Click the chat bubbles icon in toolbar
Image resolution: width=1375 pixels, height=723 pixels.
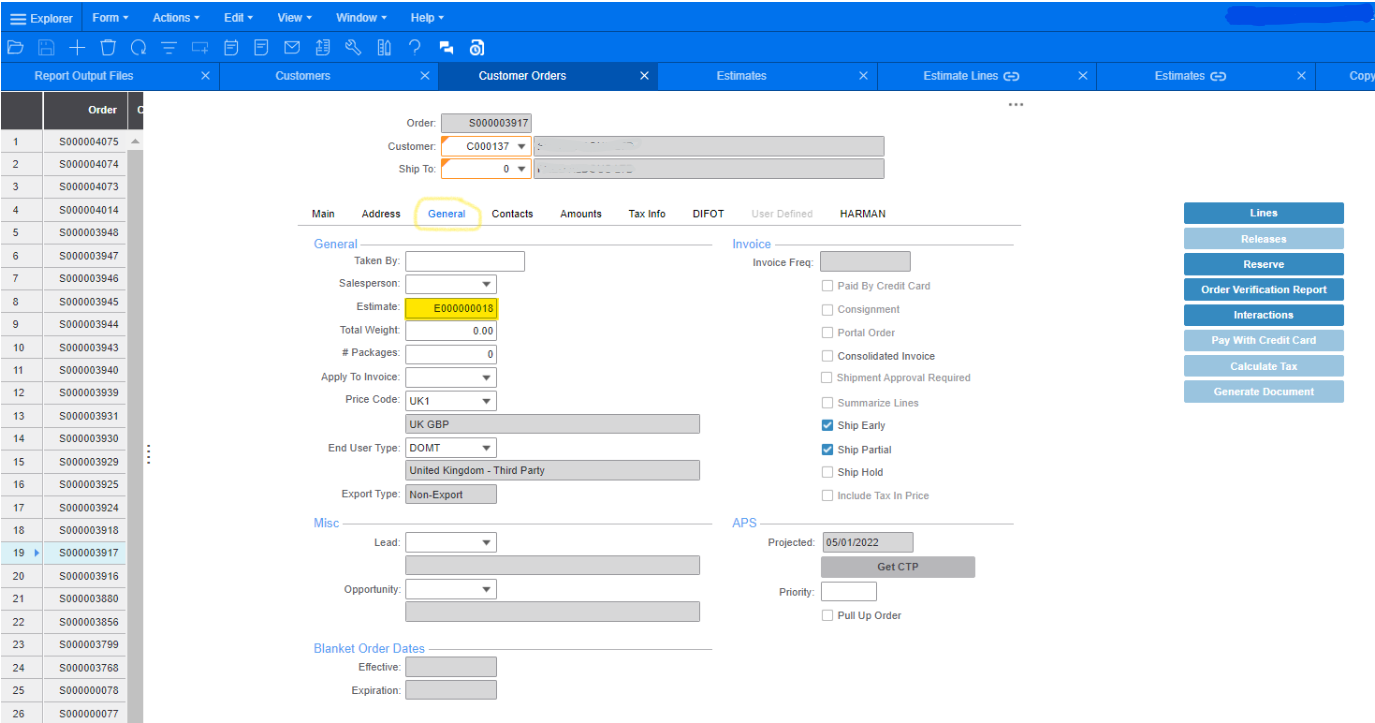point(446,47)
